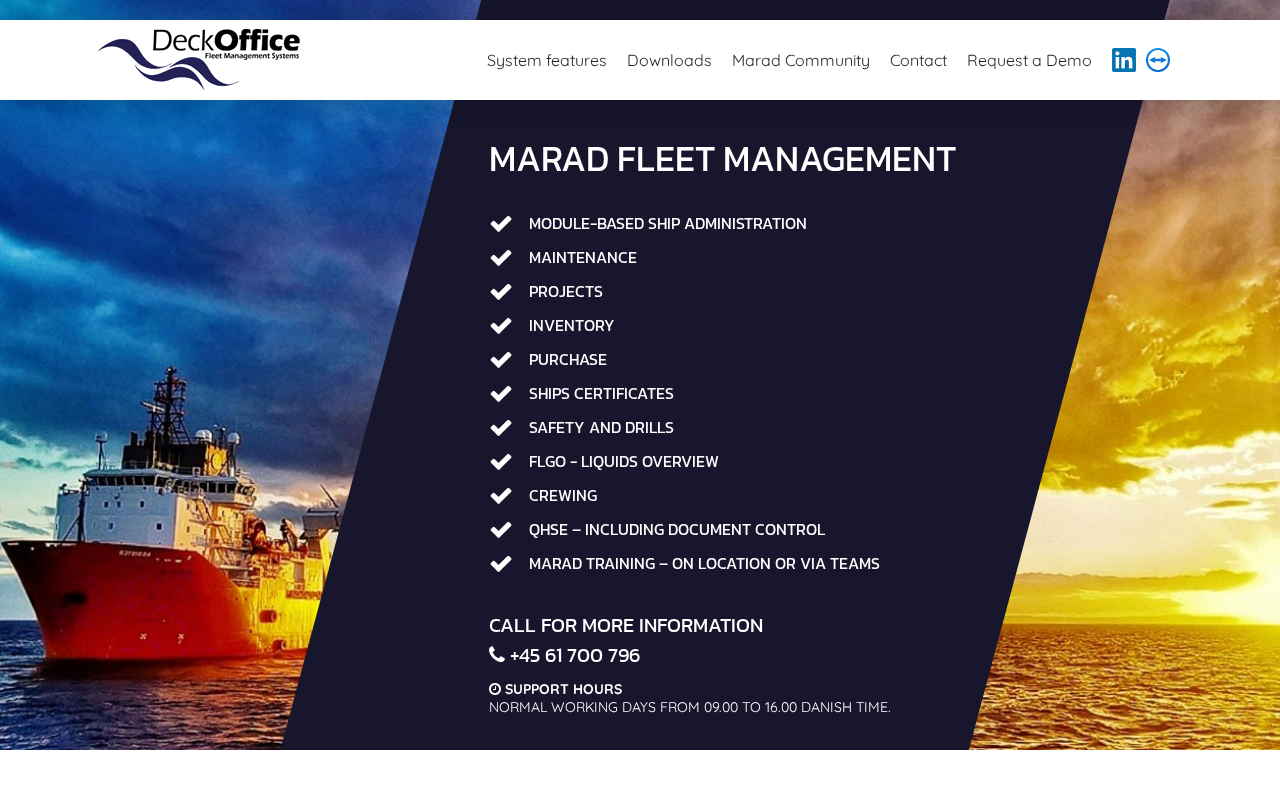
Task: Click the checkmark next to FLGO – Liquids Overview
Action: [x=501, y=462]
